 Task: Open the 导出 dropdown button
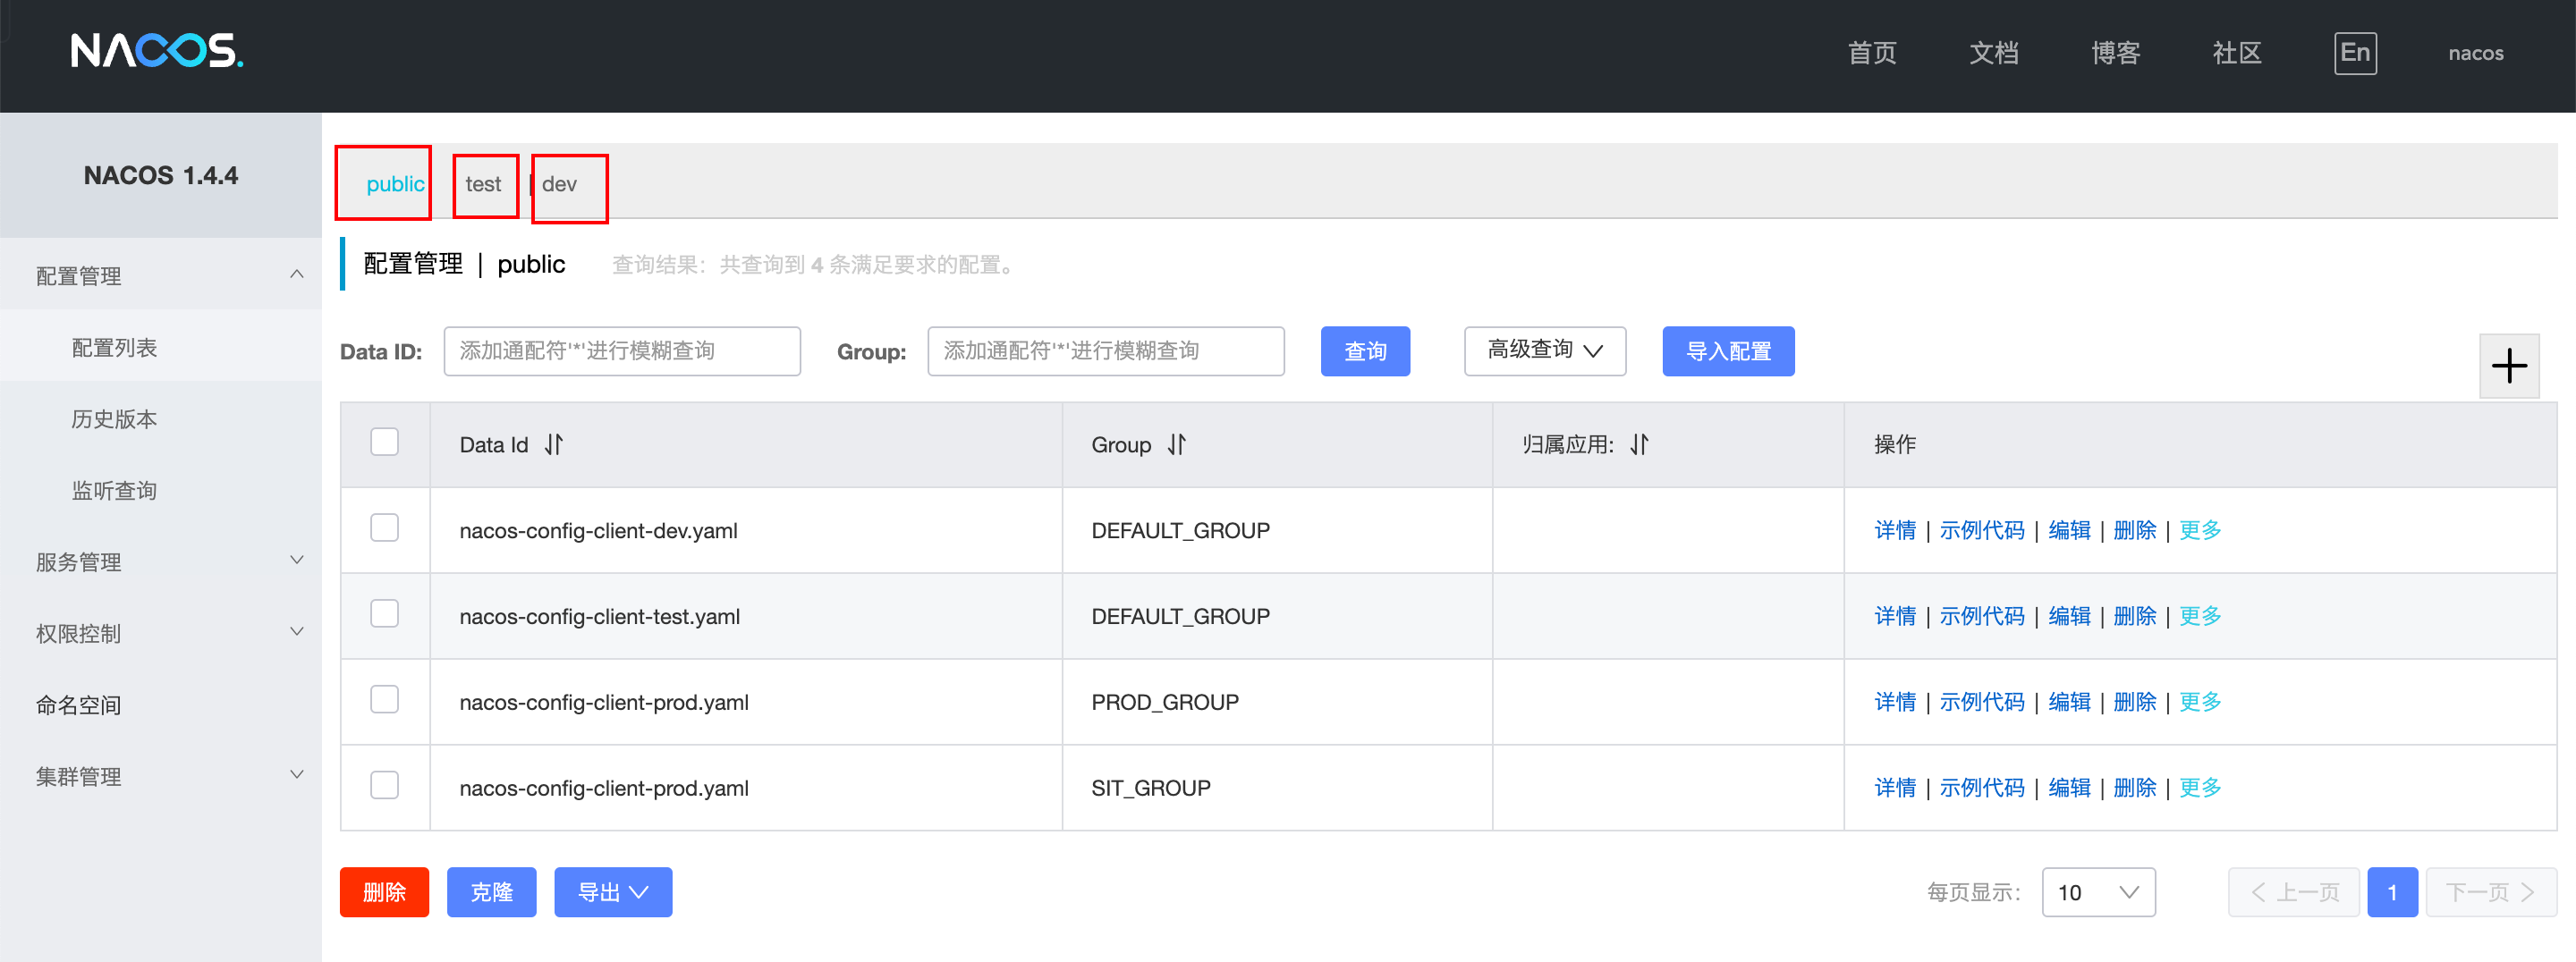pos(613,892)
